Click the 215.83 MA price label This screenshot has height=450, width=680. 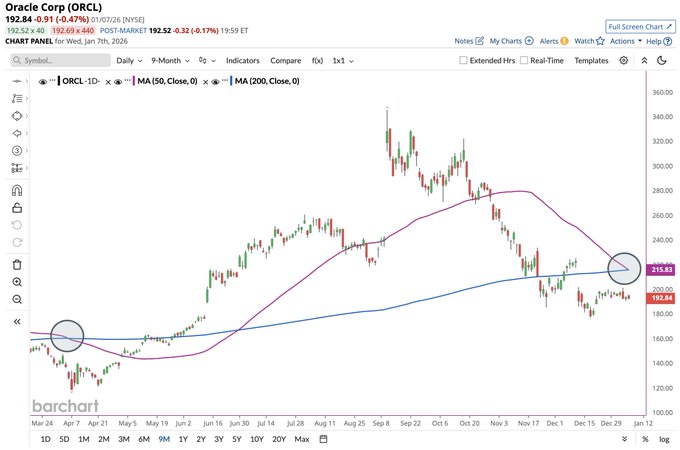click(660, 270)
